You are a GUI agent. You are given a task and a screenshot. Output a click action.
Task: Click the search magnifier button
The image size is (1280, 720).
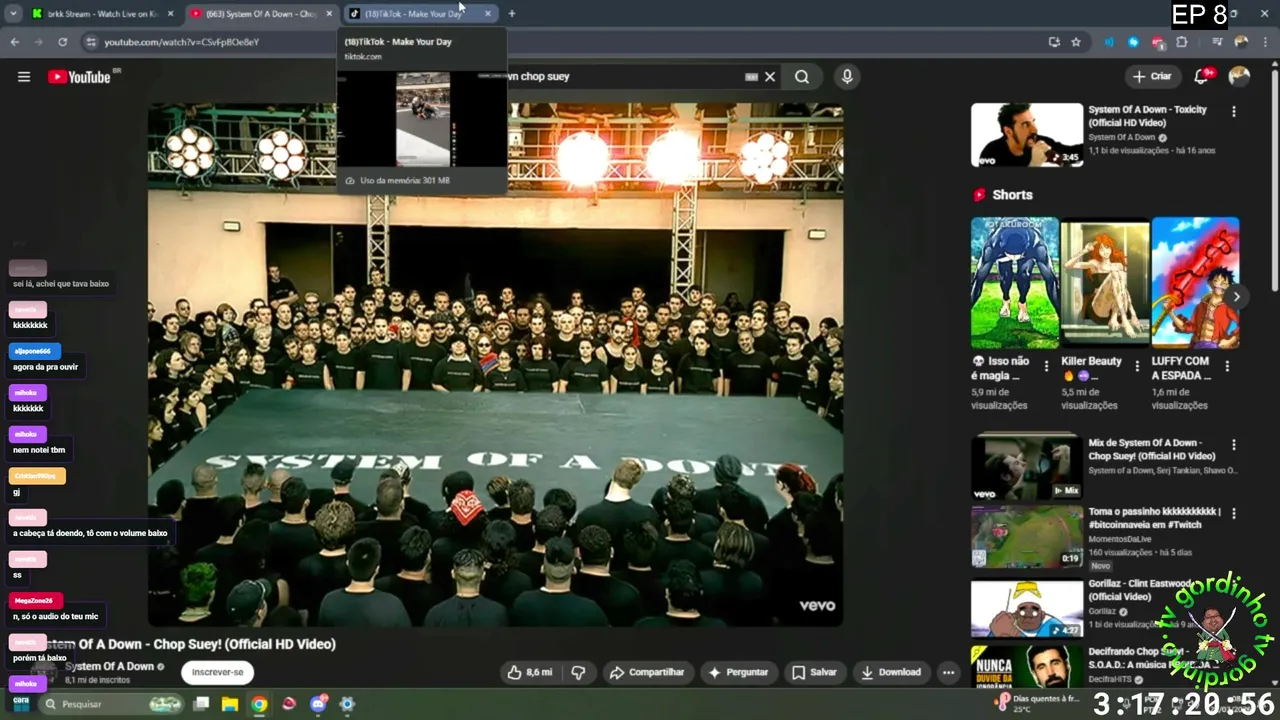(802, 77)
